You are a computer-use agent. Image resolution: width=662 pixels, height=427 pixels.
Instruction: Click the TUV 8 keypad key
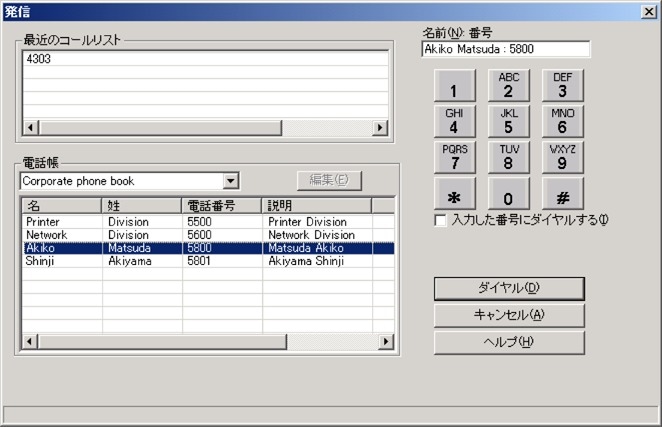(508, 157)
